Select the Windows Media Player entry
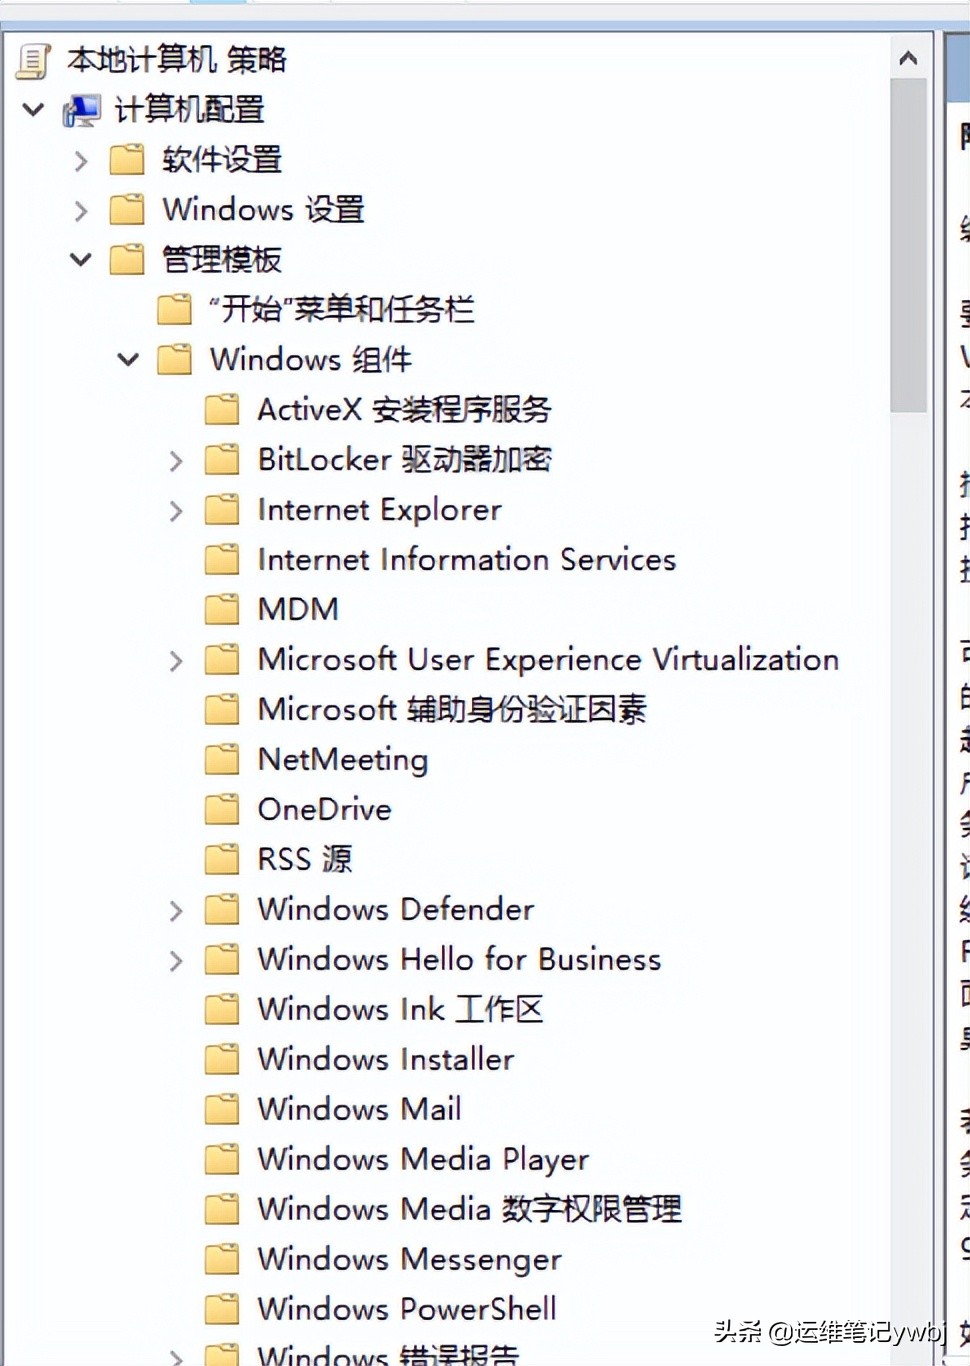Image resolution: width=970 pixels, height=1366 pixels. pyautogui.click(x=422, y=1159)
